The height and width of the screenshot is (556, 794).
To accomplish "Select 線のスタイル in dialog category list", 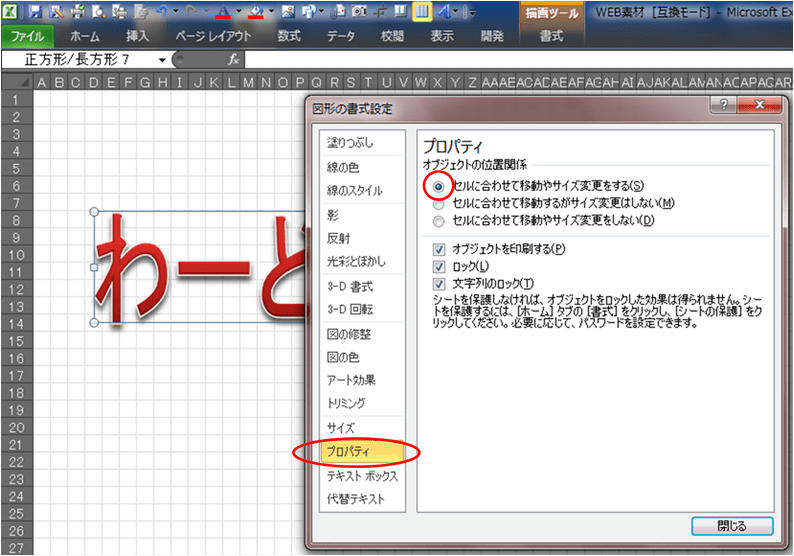I will coord(363,191).
